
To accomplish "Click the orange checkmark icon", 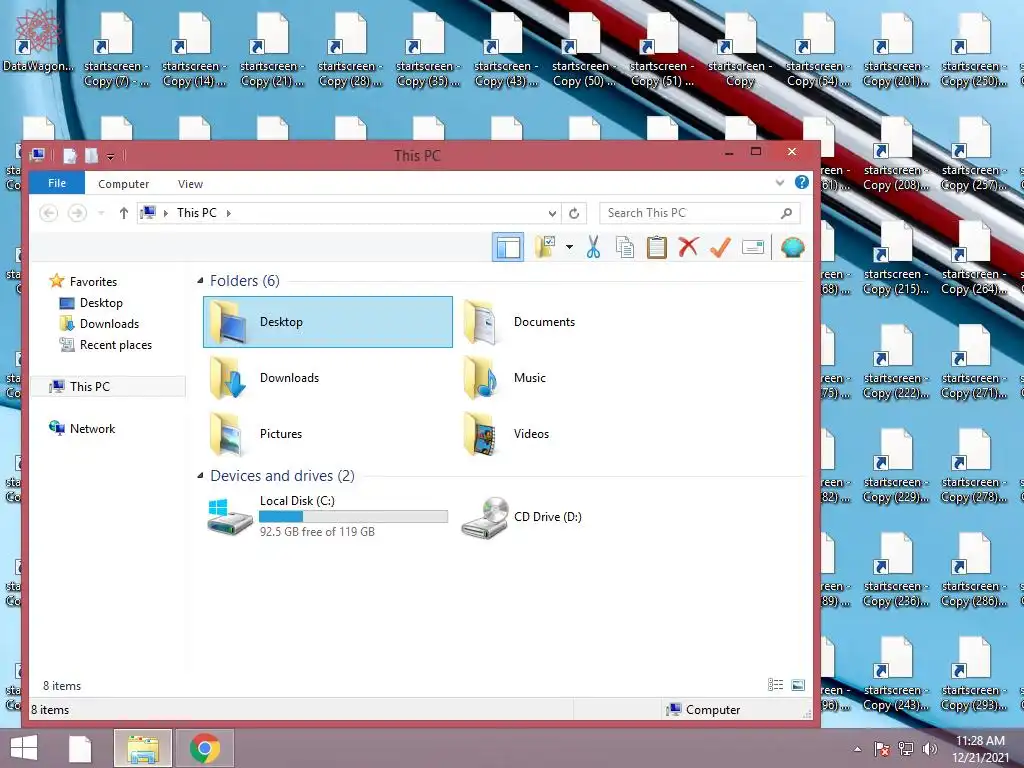I will 720,247.
